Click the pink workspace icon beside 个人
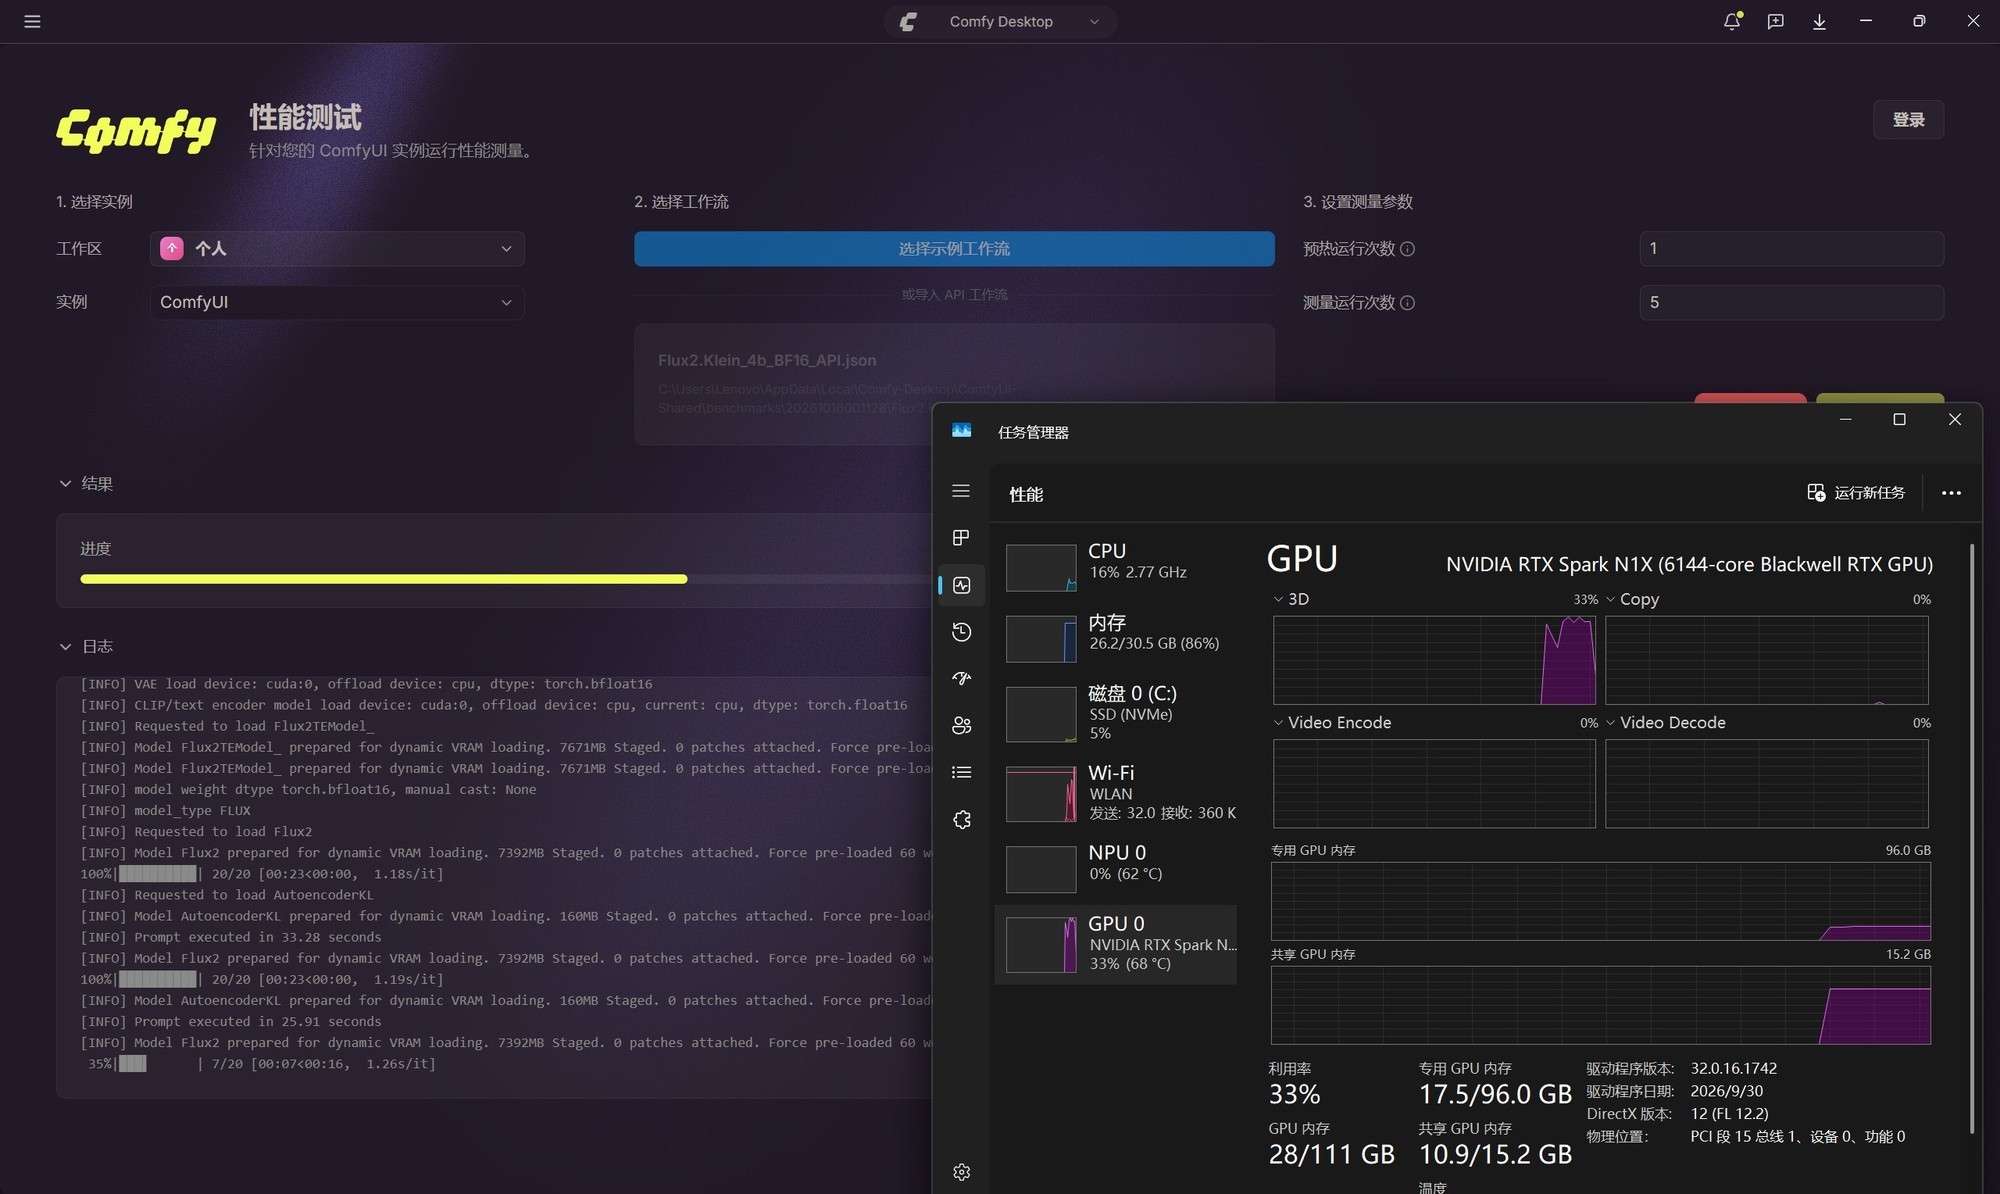 tap(172, 249)
